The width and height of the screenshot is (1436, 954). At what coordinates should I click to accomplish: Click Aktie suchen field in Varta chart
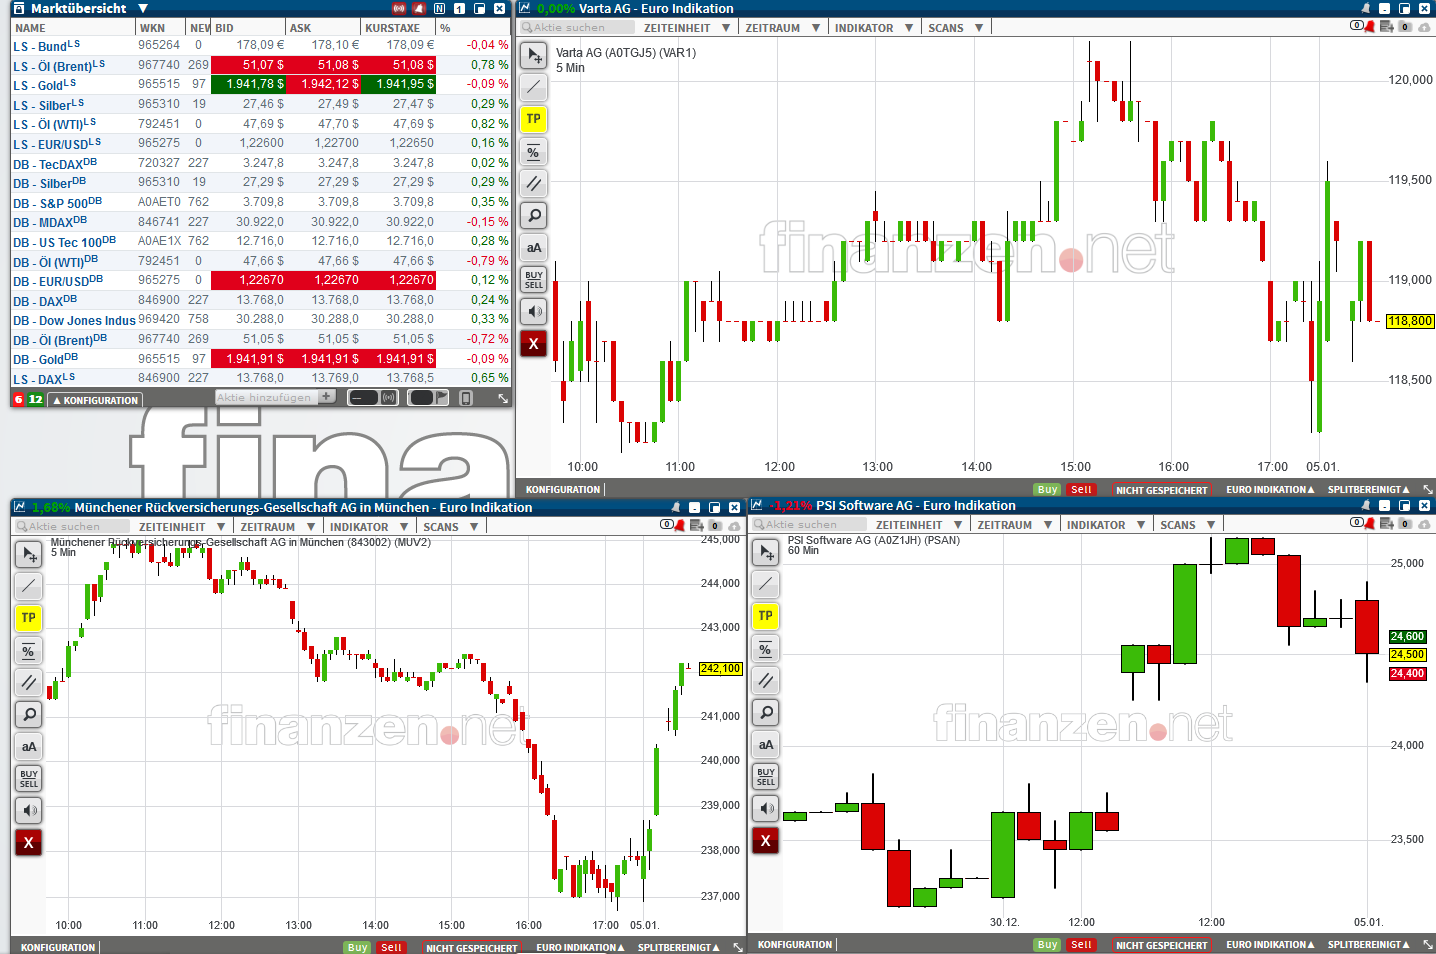tap(577, 28)
